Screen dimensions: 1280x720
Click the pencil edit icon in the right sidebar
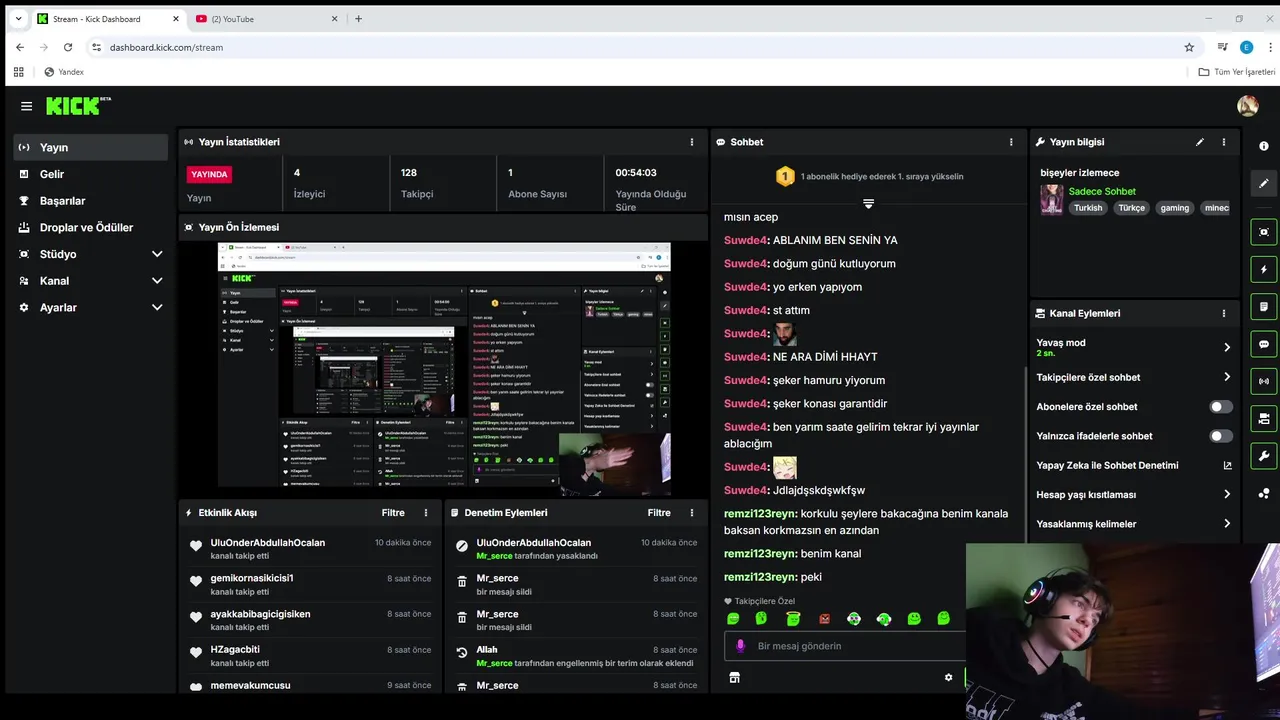(x=1264, y=184)
